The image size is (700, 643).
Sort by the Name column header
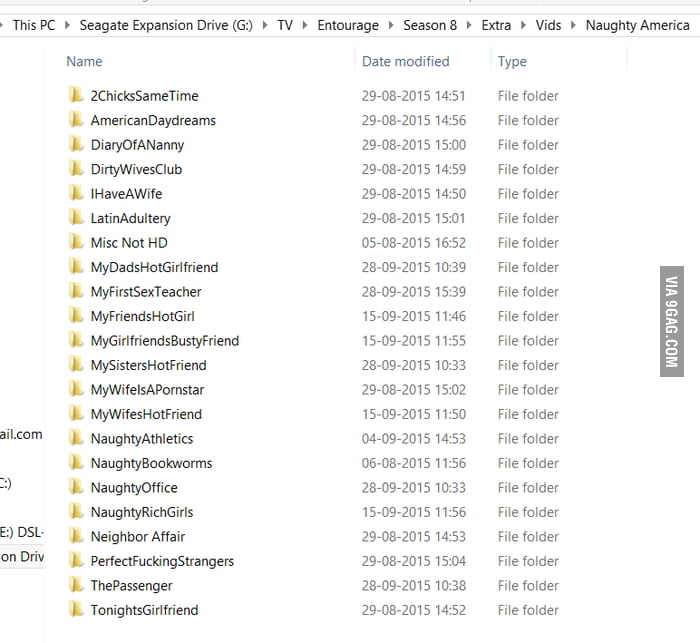(x=85, y=61)
